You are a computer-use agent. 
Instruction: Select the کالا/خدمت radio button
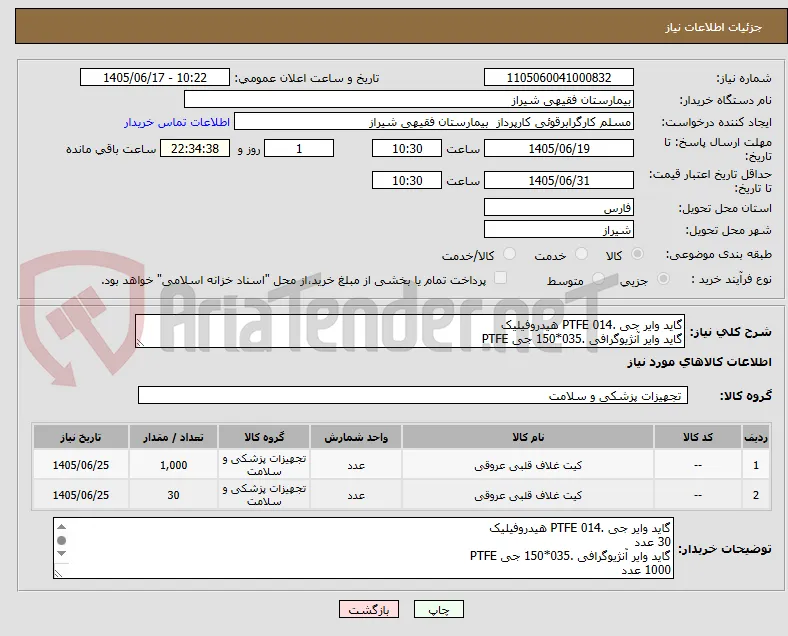point(510,254)
